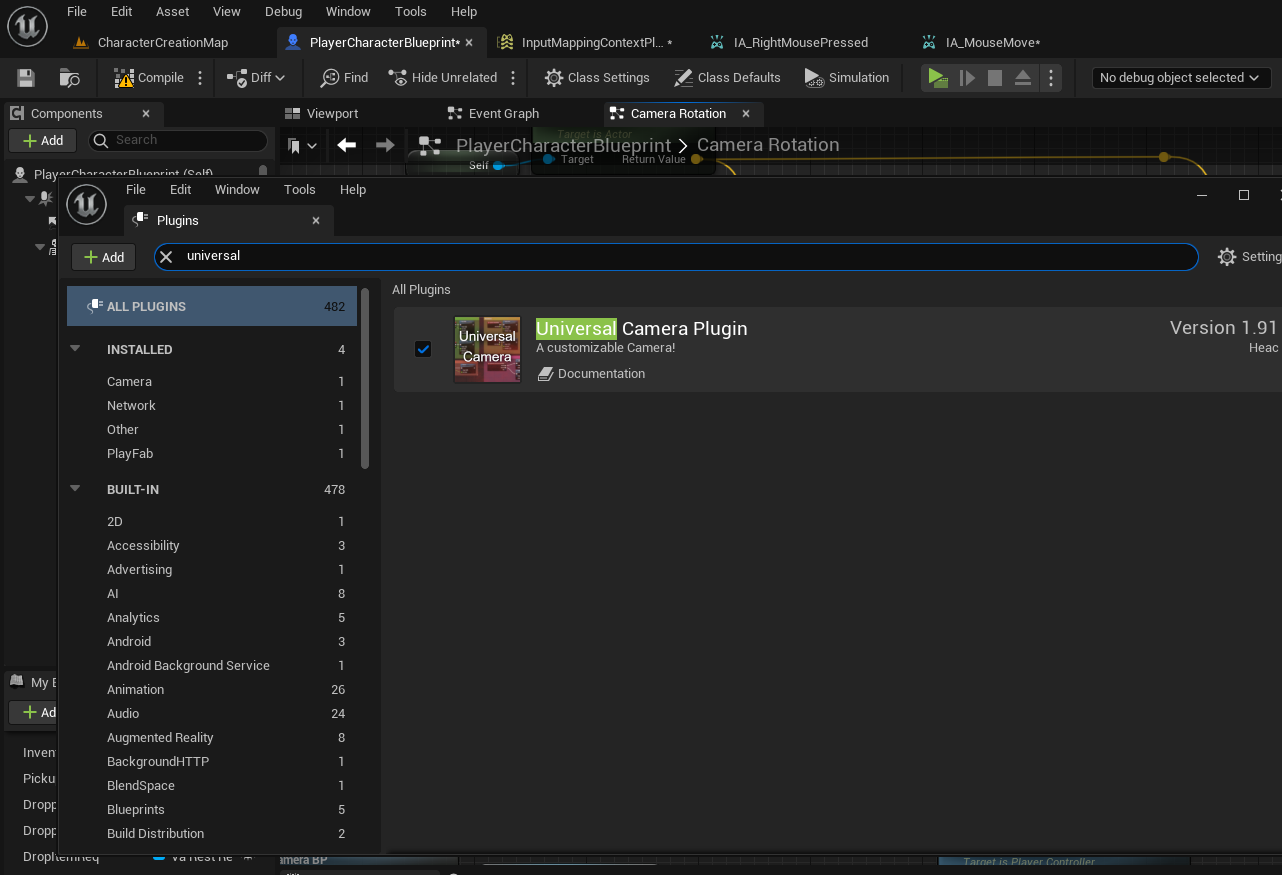Screen dimensions: 1282x875
Task: Toggle Hide Unrelated nodes
Action: point(442,77)
